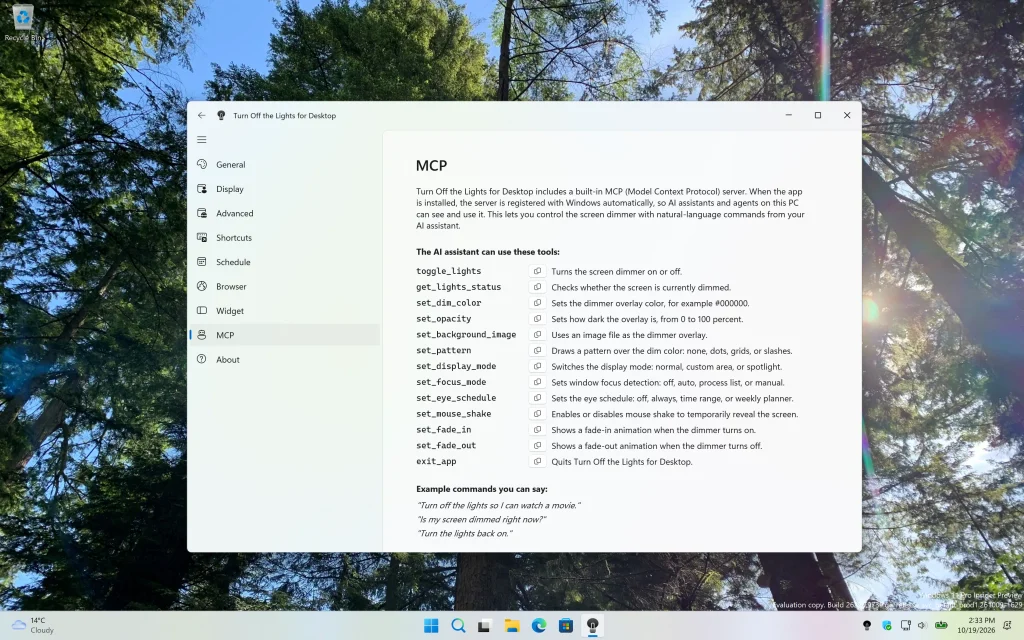Image resolution: width=1024 pixels, height=640 pixels.
Task: Open File Explorer from the taskbar
Action: [511, 626]
